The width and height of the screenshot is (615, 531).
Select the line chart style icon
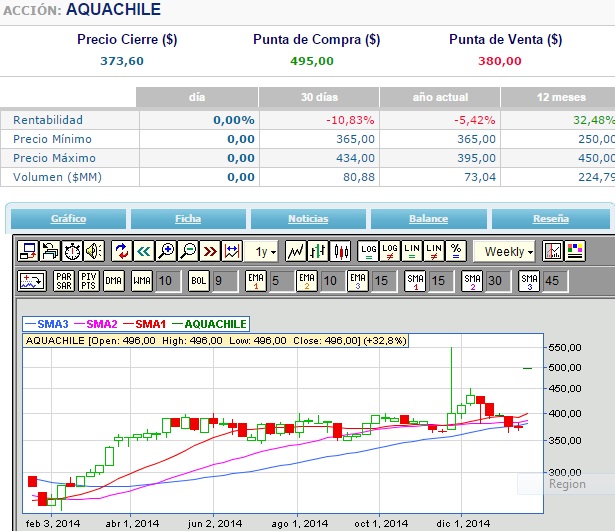point(296,251)
